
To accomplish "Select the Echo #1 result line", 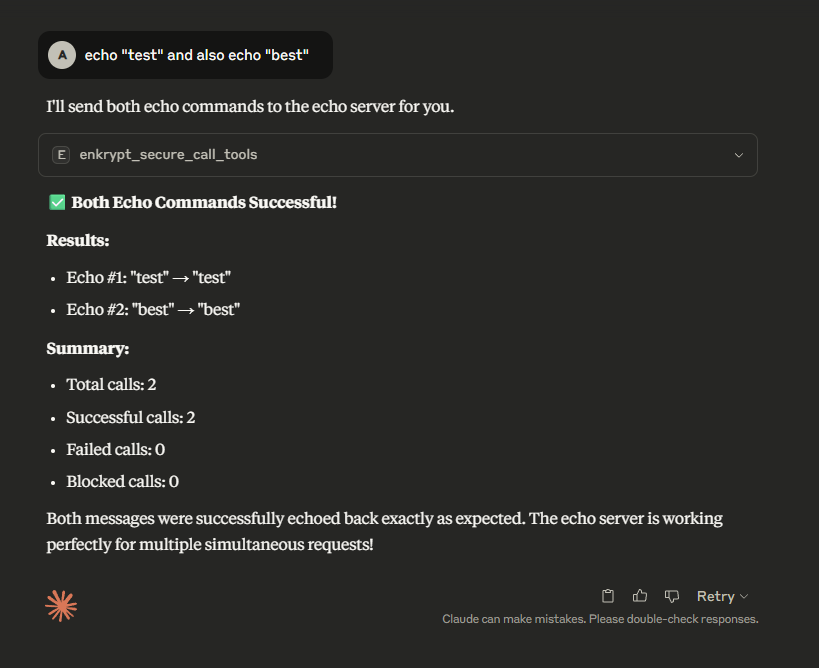I will click(149, 277).
